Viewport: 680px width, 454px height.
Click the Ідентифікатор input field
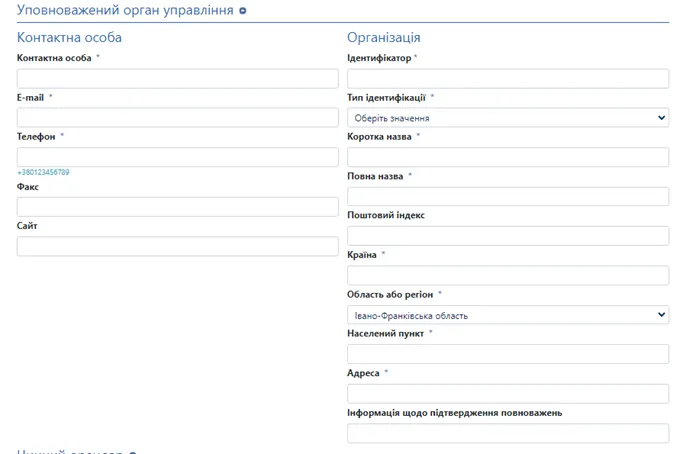(x=507, y=78)
